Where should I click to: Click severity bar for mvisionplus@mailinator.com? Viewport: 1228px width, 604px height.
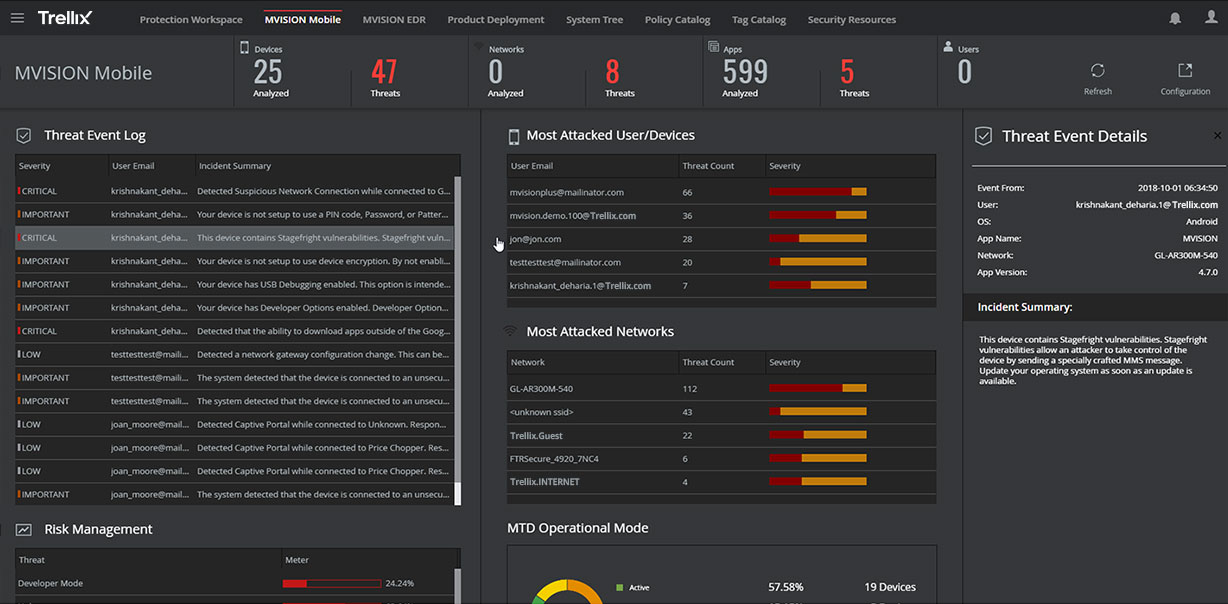click(818, 191)
